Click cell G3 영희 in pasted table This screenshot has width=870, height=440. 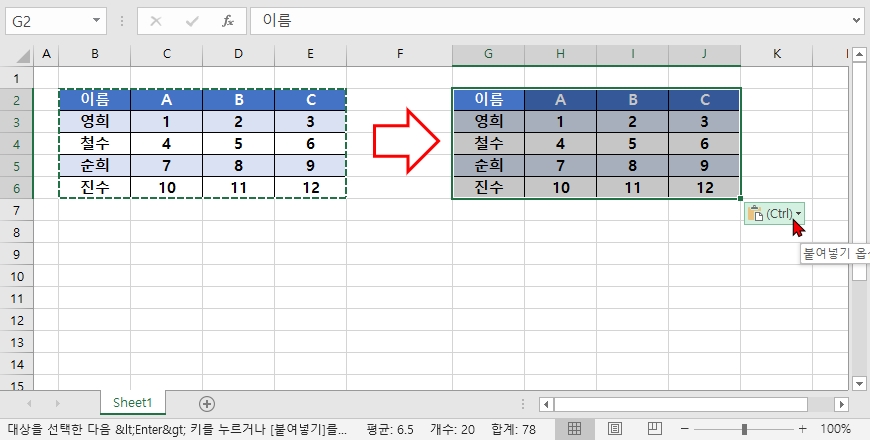coord(488,122)
